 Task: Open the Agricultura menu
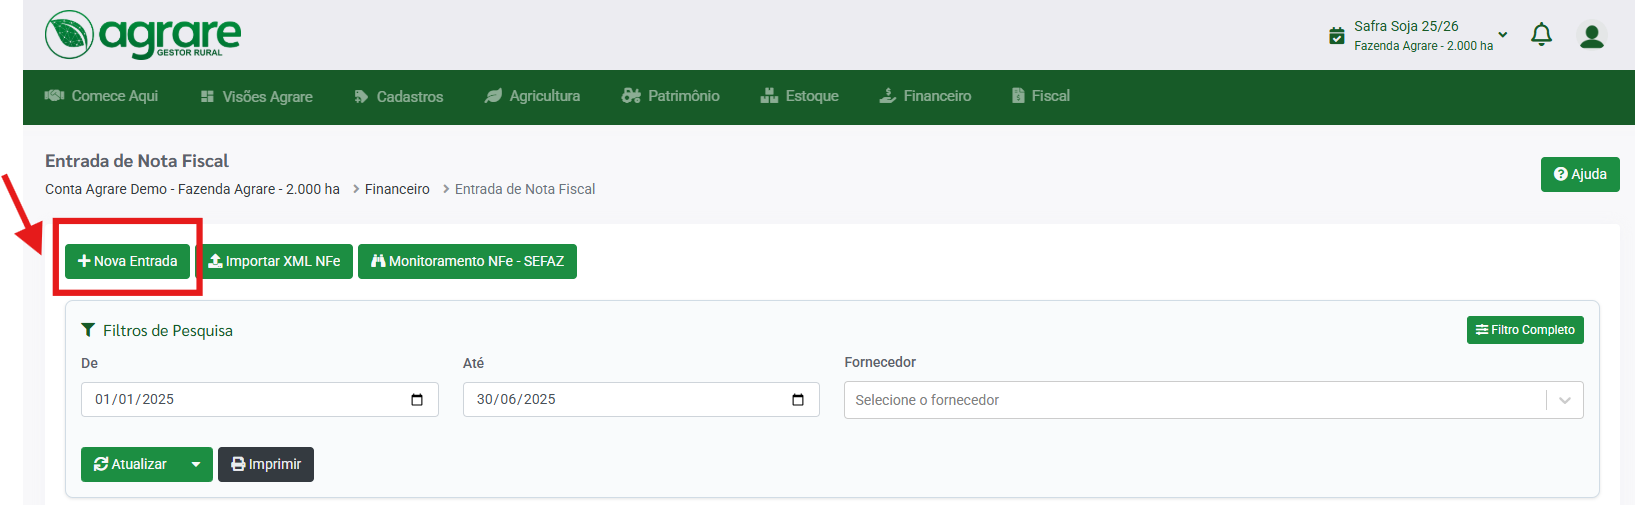(533, 96)
